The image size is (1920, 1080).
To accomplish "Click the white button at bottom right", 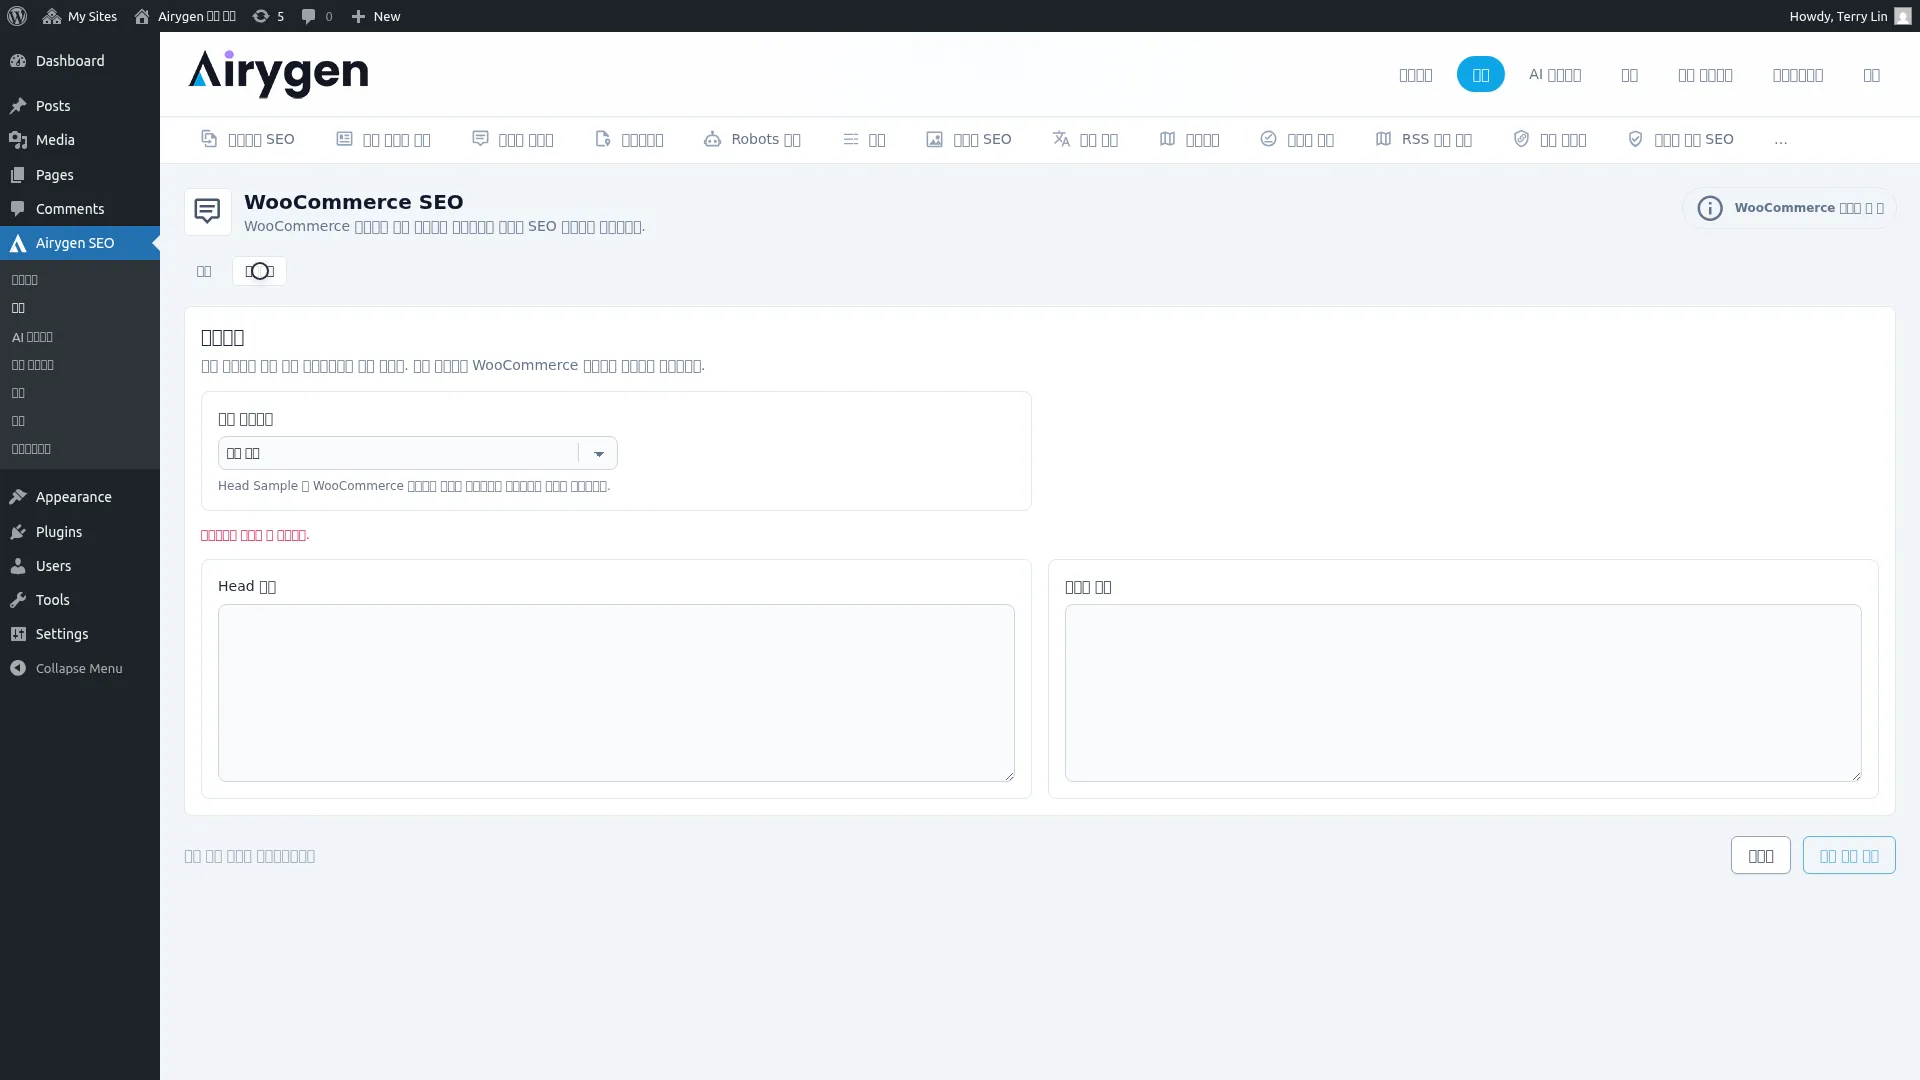I will pos(1760,856).
